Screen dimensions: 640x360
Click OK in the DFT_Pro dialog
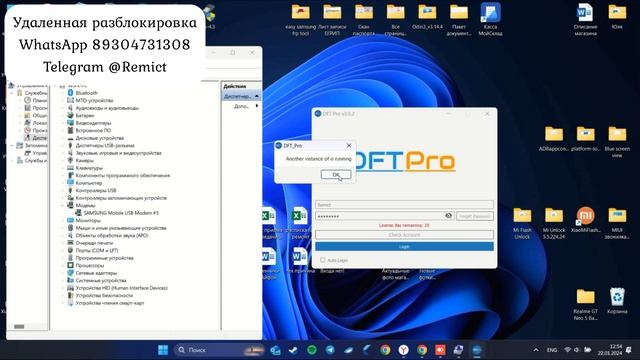point(336,175)
